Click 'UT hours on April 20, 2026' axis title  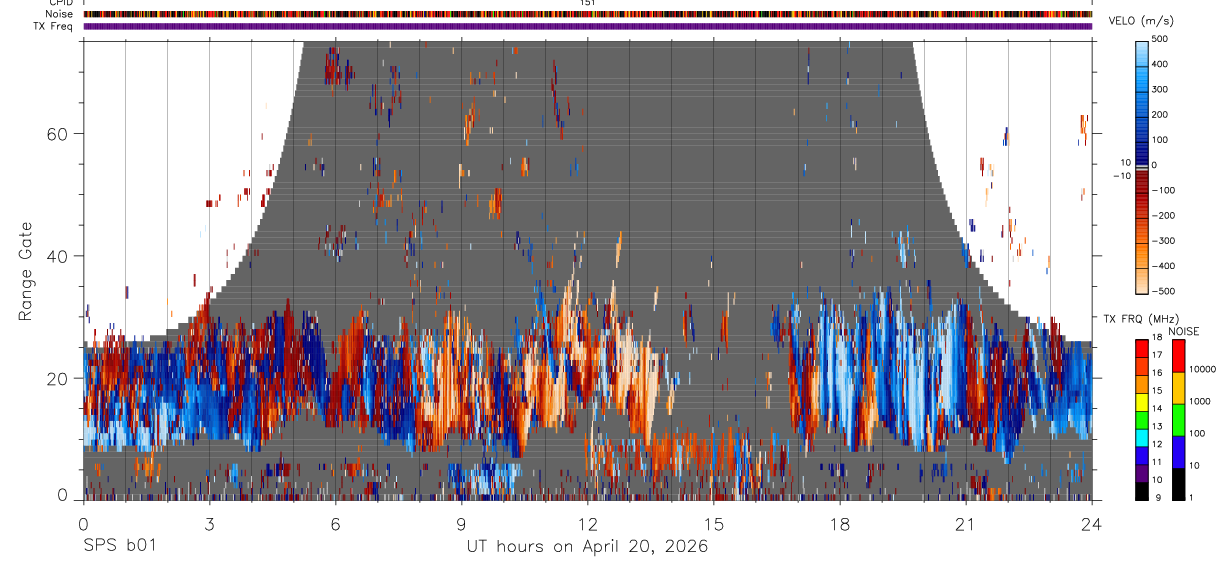point(587,547)
